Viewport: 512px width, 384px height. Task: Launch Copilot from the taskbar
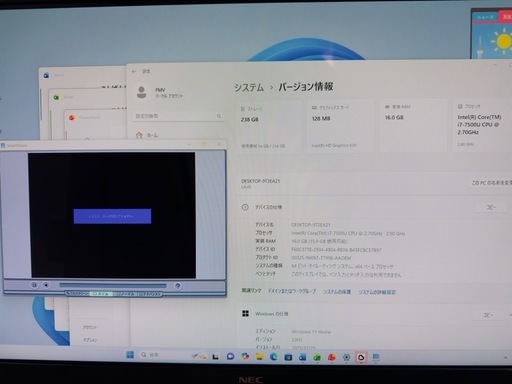(245, 356)
